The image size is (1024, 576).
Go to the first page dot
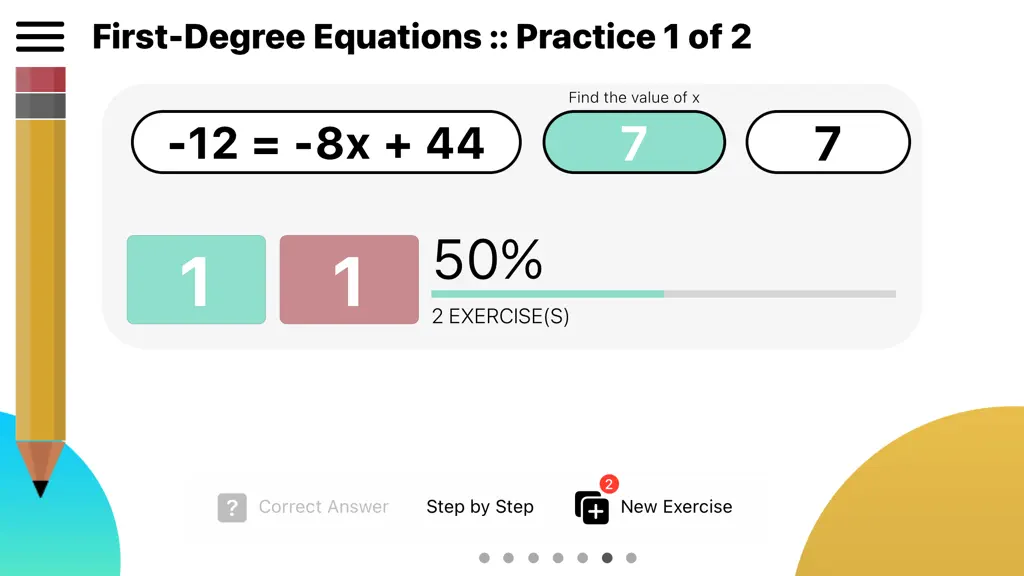(x=484, y=558)
